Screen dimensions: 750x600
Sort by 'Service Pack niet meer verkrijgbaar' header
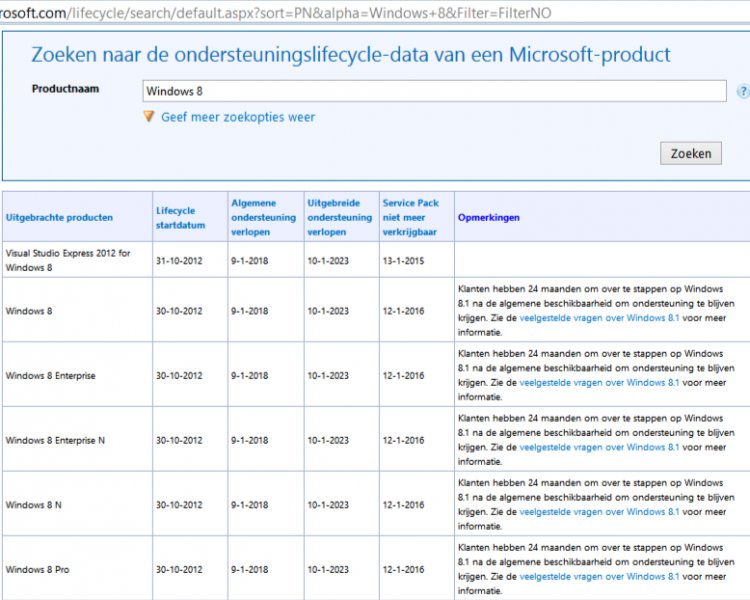tap(410, 217)
